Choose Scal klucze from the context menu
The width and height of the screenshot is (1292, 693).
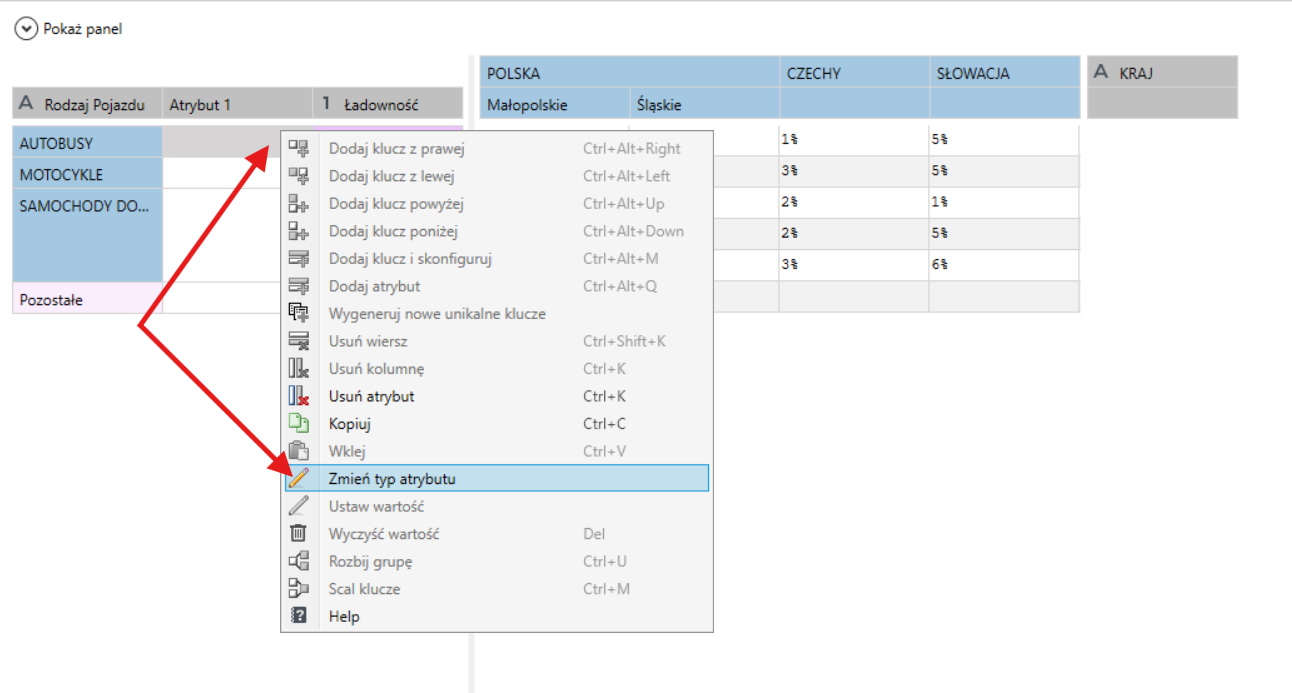point(497,589)
